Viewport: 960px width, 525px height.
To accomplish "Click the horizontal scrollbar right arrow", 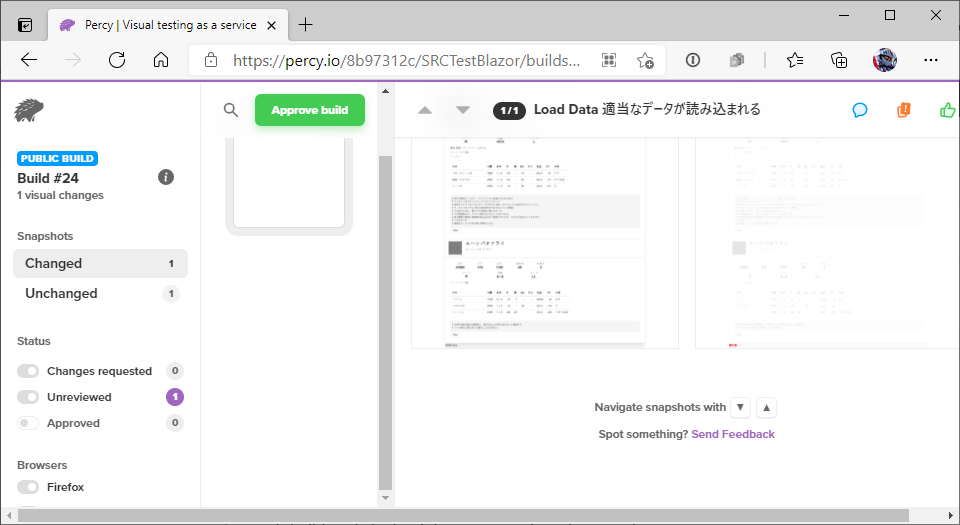I will pos(951,515).
